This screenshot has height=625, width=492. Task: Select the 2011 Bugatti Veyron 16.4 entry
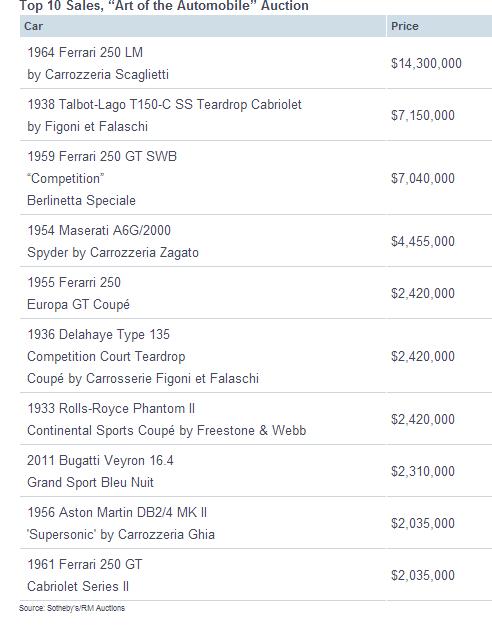[x=256, y=470]
